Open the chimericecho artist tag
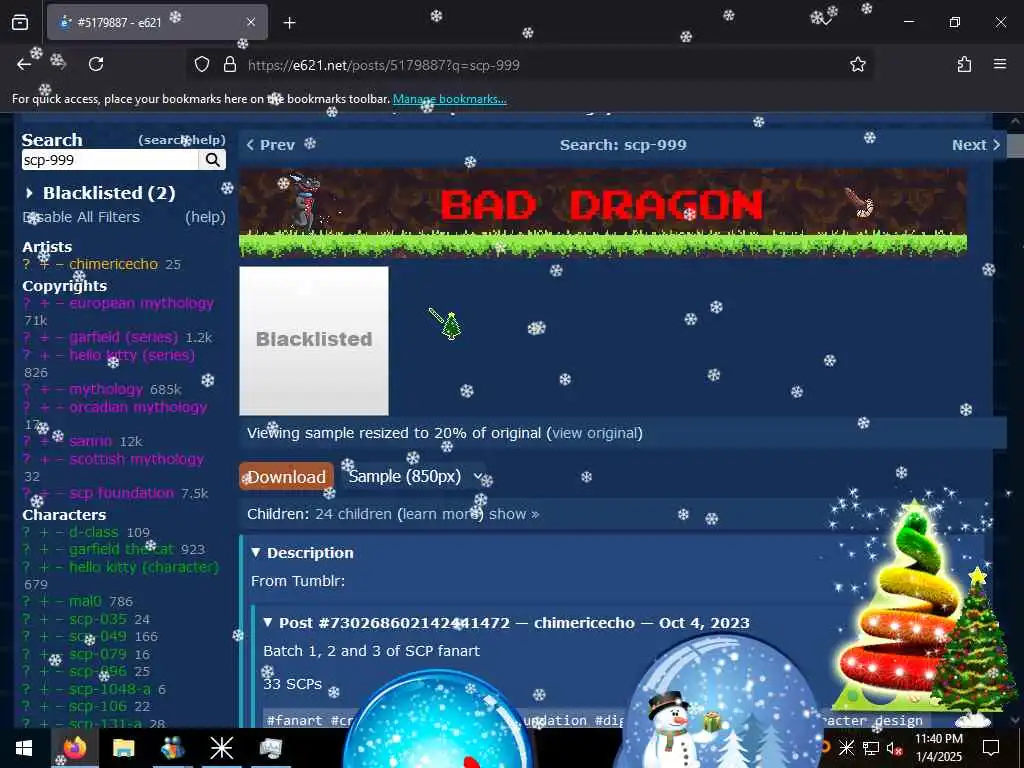 coord(114,264)
